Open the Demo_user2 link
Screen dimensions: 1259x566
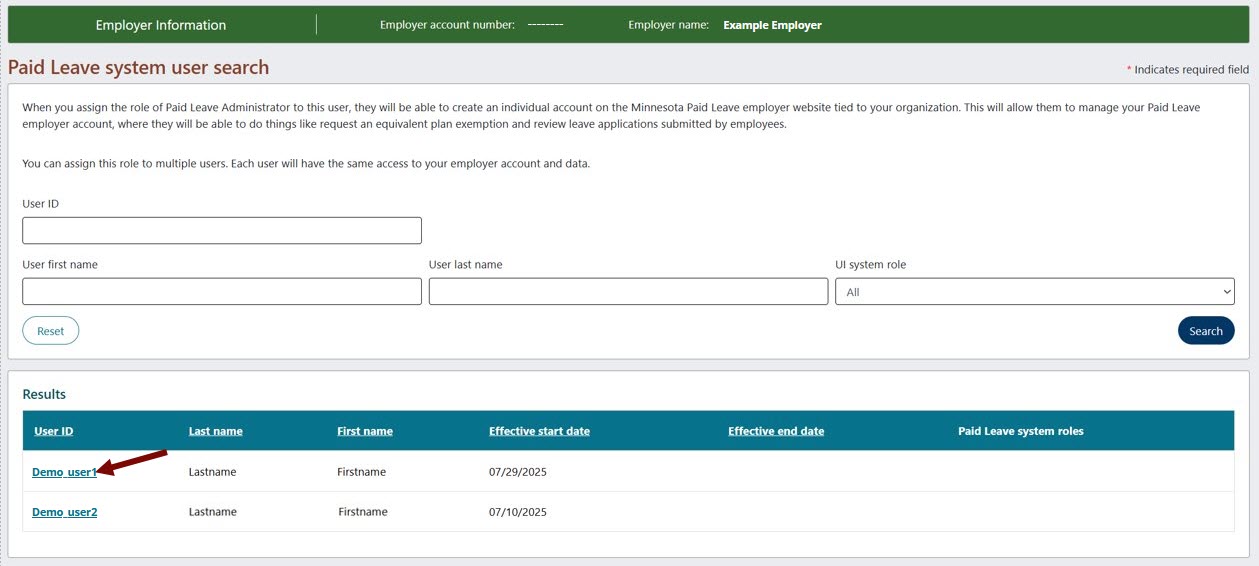(x=64, y=512)
